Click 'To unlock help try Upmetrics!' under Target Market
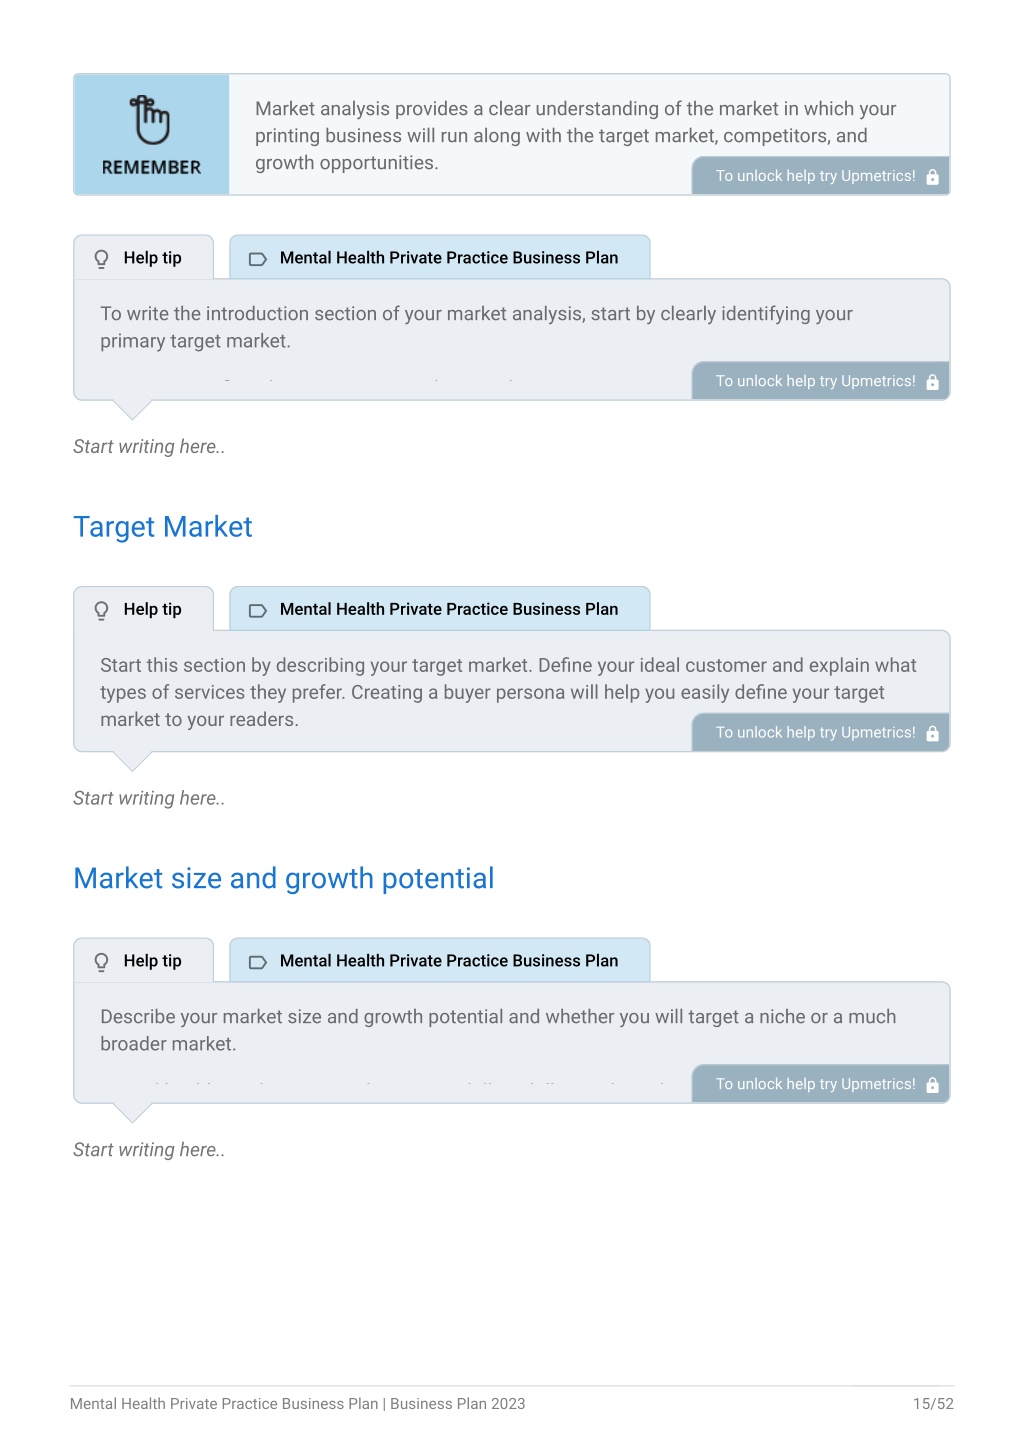 click(821, 733)
